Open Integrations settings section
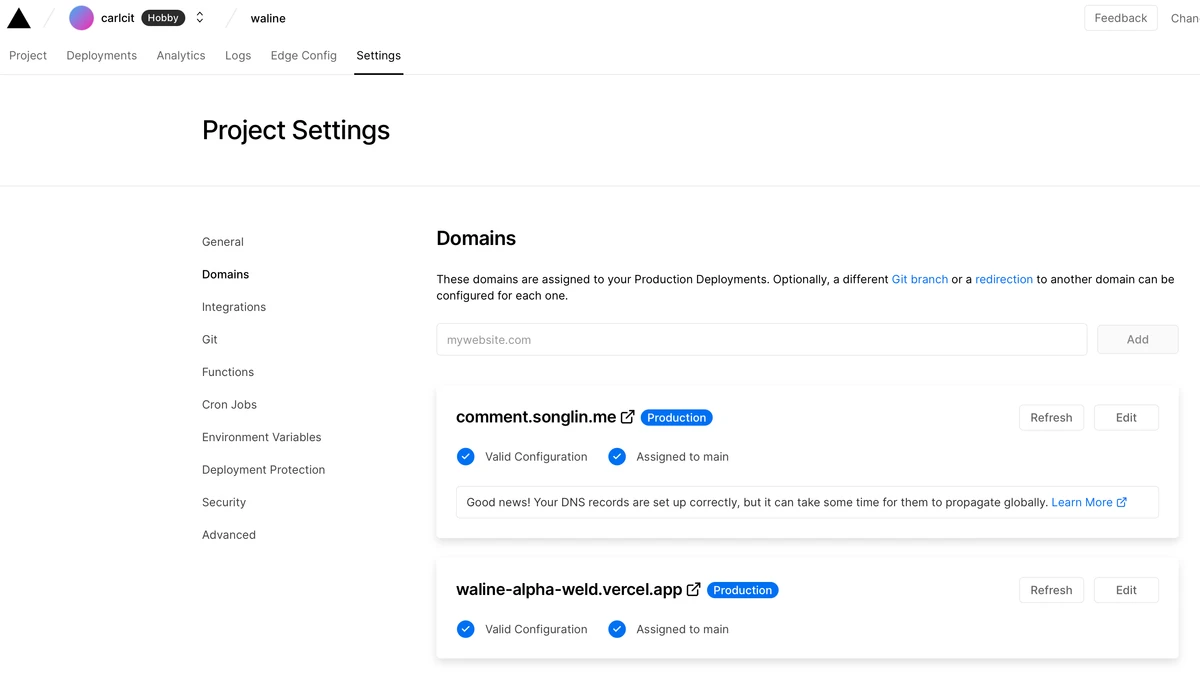Image resolution: width=1200 pixels, height=691 pixels. coord(234,307)
